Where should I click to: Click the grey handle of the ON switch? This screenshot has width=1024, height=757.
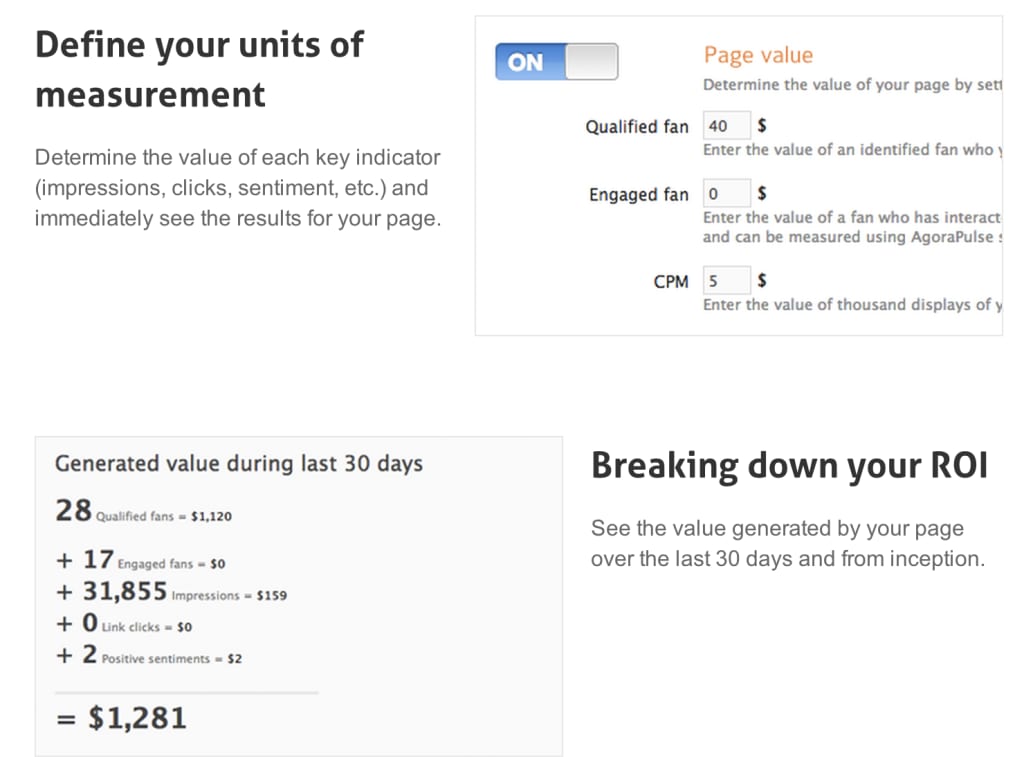click(x=591, y=62)
